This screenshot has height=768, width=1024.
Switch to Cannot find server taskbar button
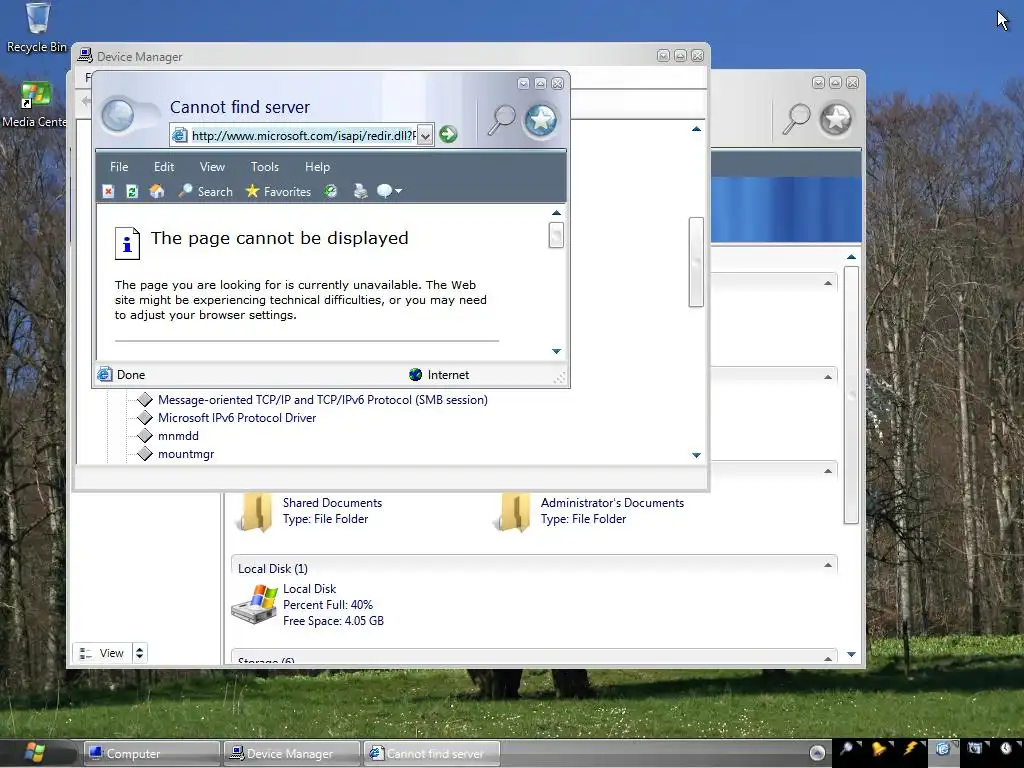(x=432, y=754)
